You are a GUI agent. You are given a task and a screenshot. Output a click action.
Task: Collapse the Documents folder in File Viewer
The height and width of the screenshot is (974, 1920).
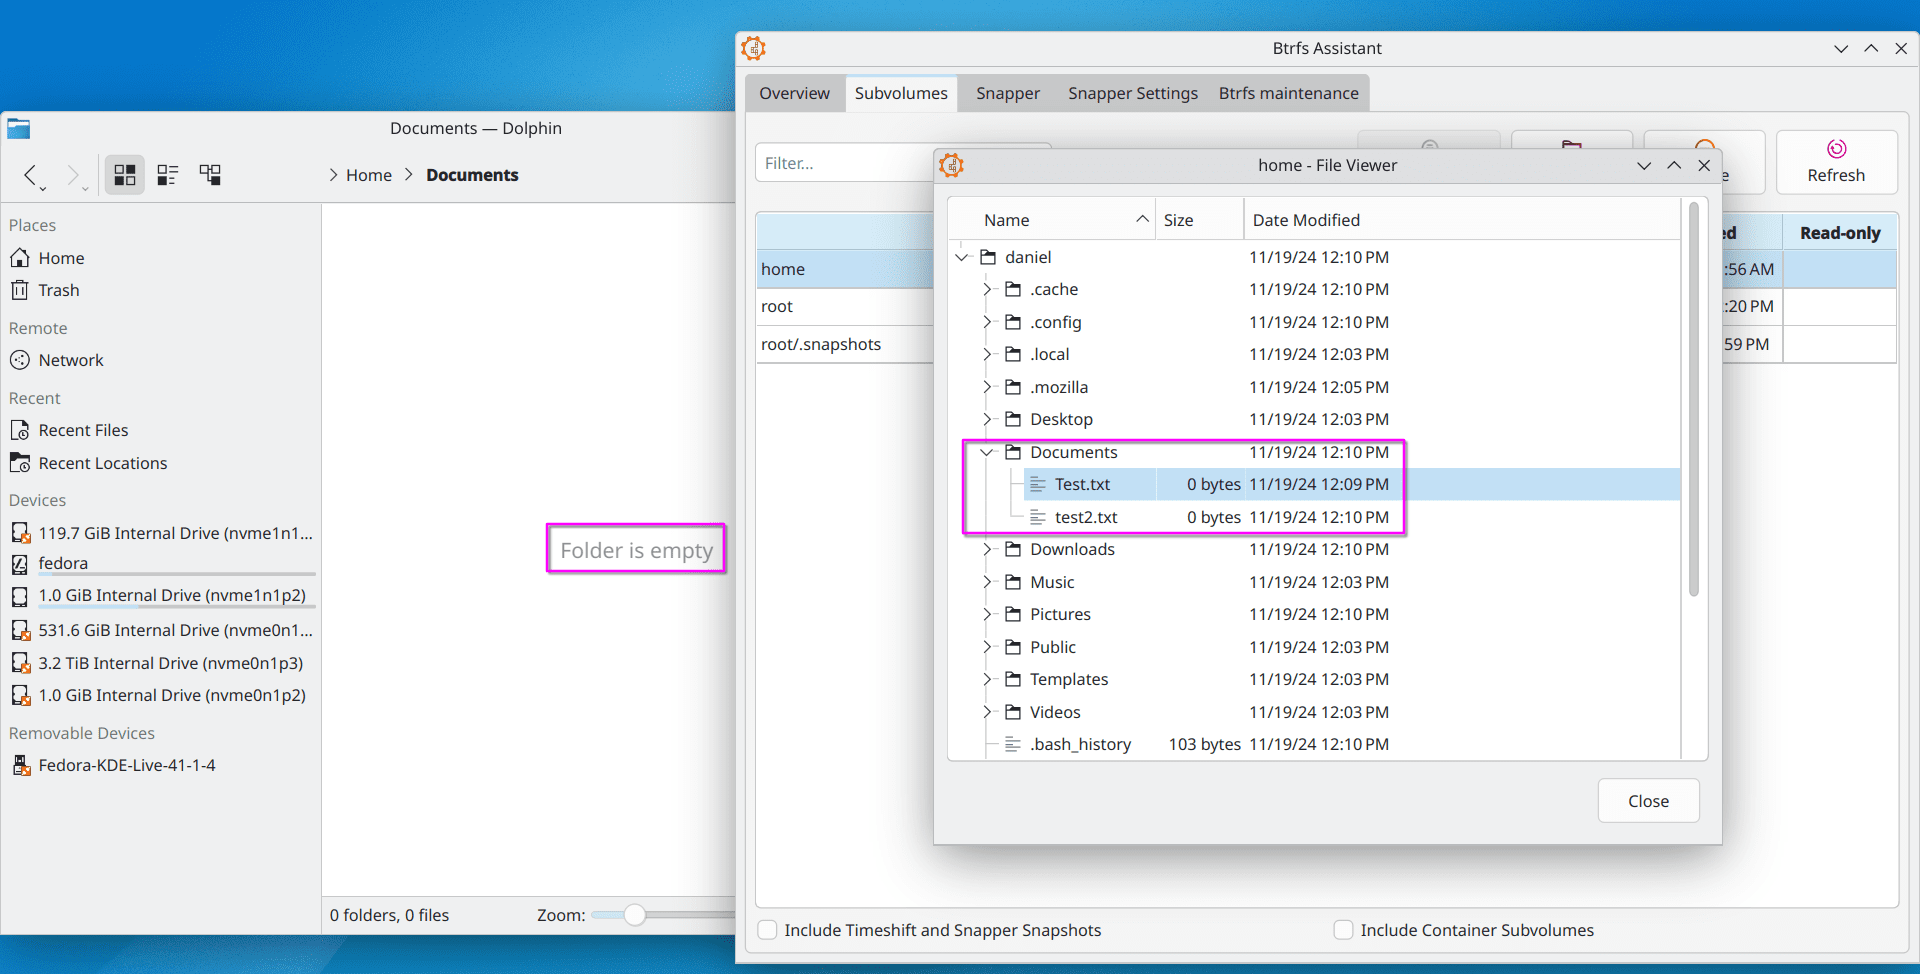[x=987, y=452]
